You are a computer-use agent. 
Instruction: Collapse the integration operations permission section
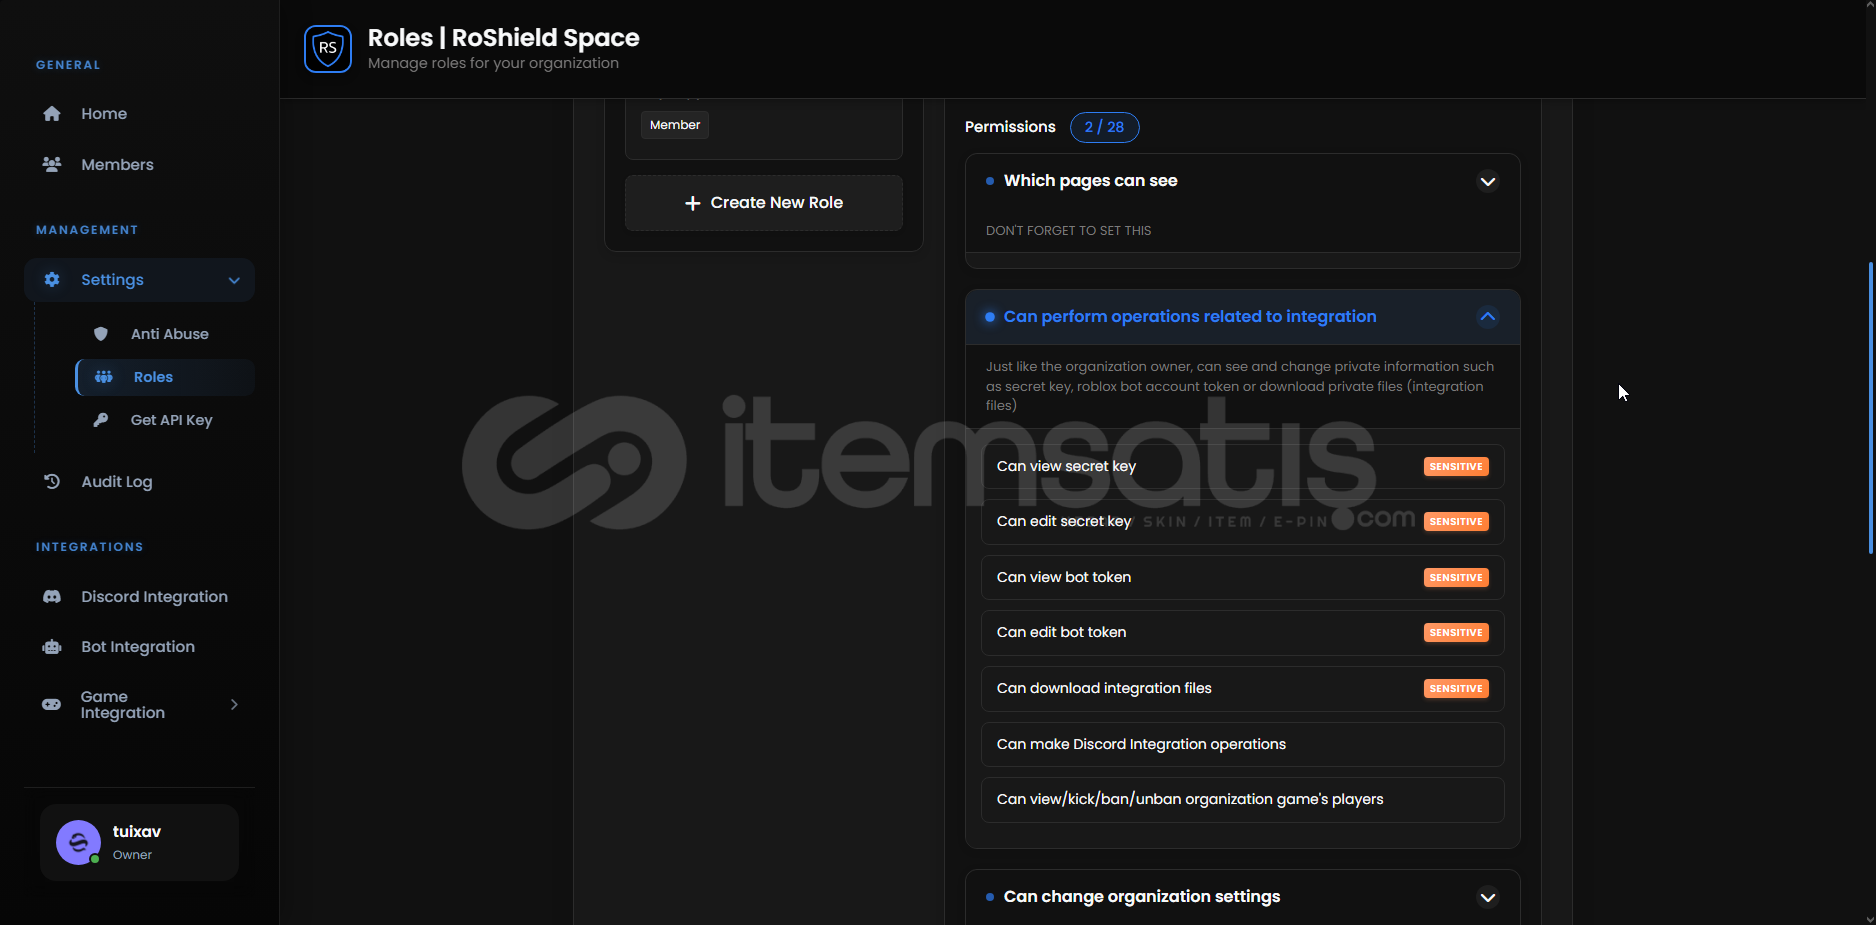pyautogui.click(x=1487, y=317)
